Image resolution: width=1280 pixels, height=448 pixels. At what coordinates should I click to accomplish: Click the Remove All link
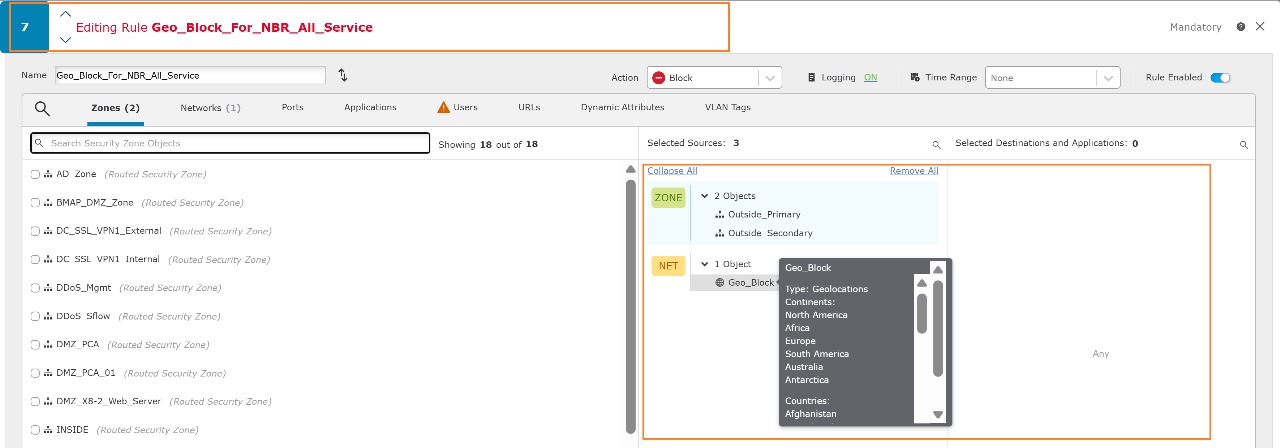pyautogui.click(x=913, y=171)
